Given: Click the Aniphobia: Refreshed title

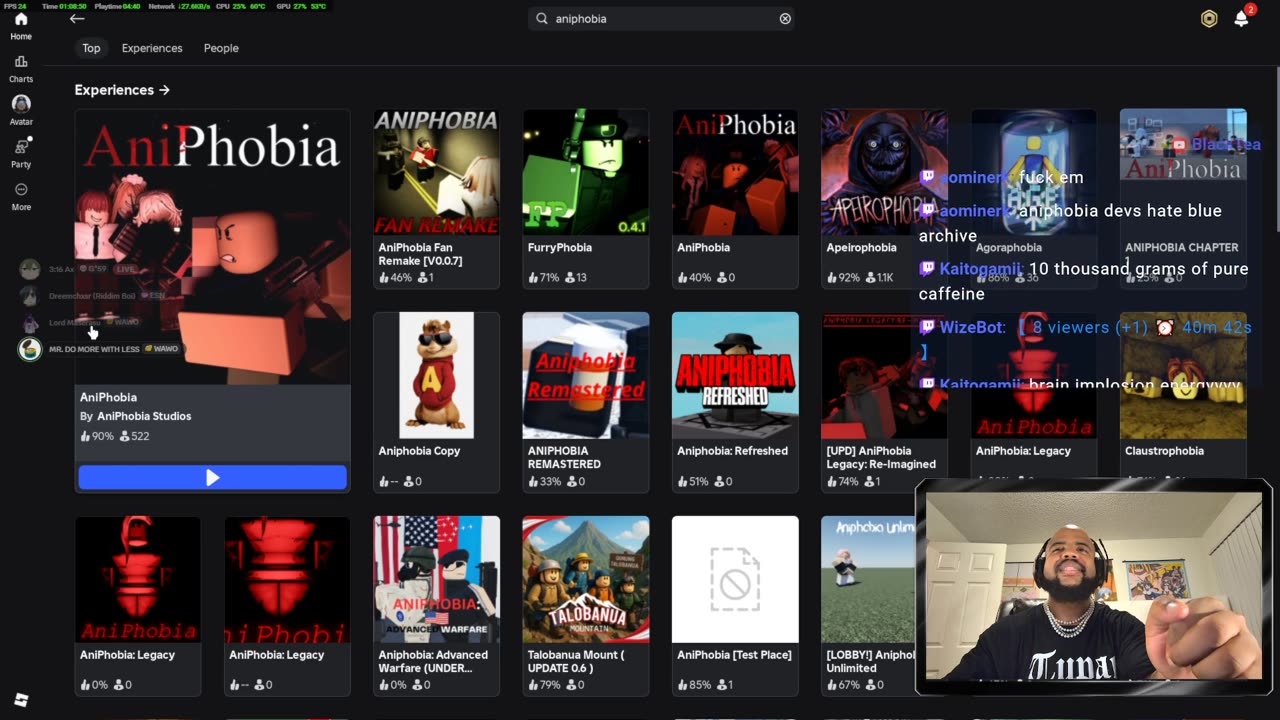Looking at the screenshot, I should coord(732,451).
